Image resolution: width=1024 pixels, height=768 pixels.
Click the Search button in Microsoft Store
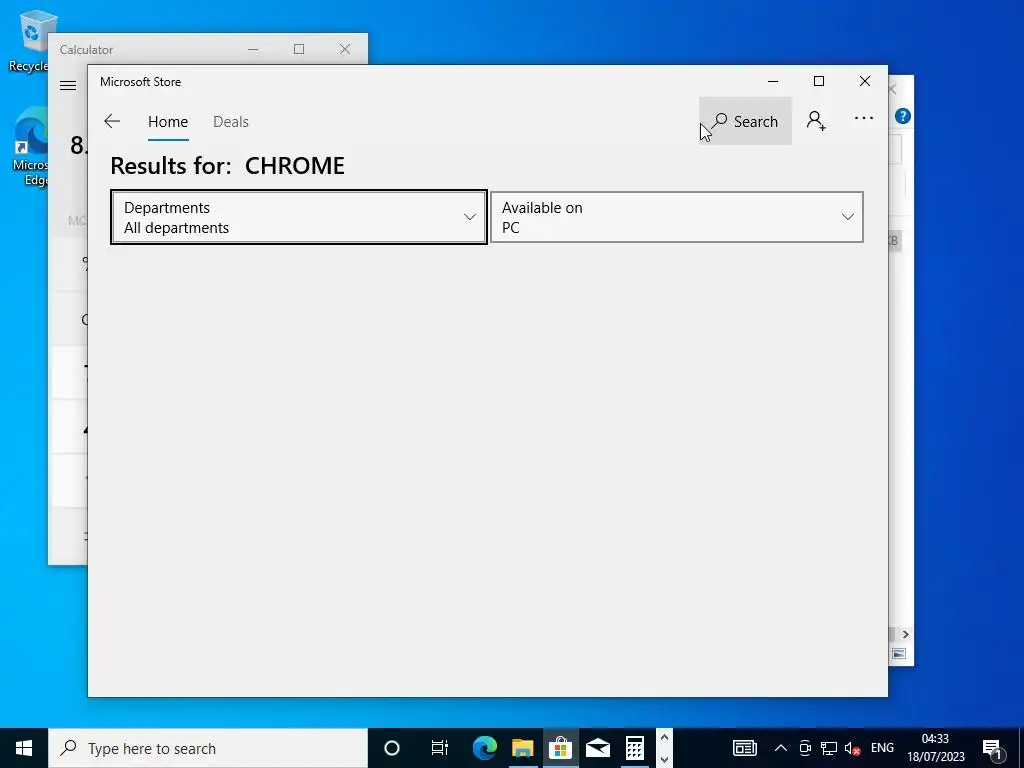745,121
